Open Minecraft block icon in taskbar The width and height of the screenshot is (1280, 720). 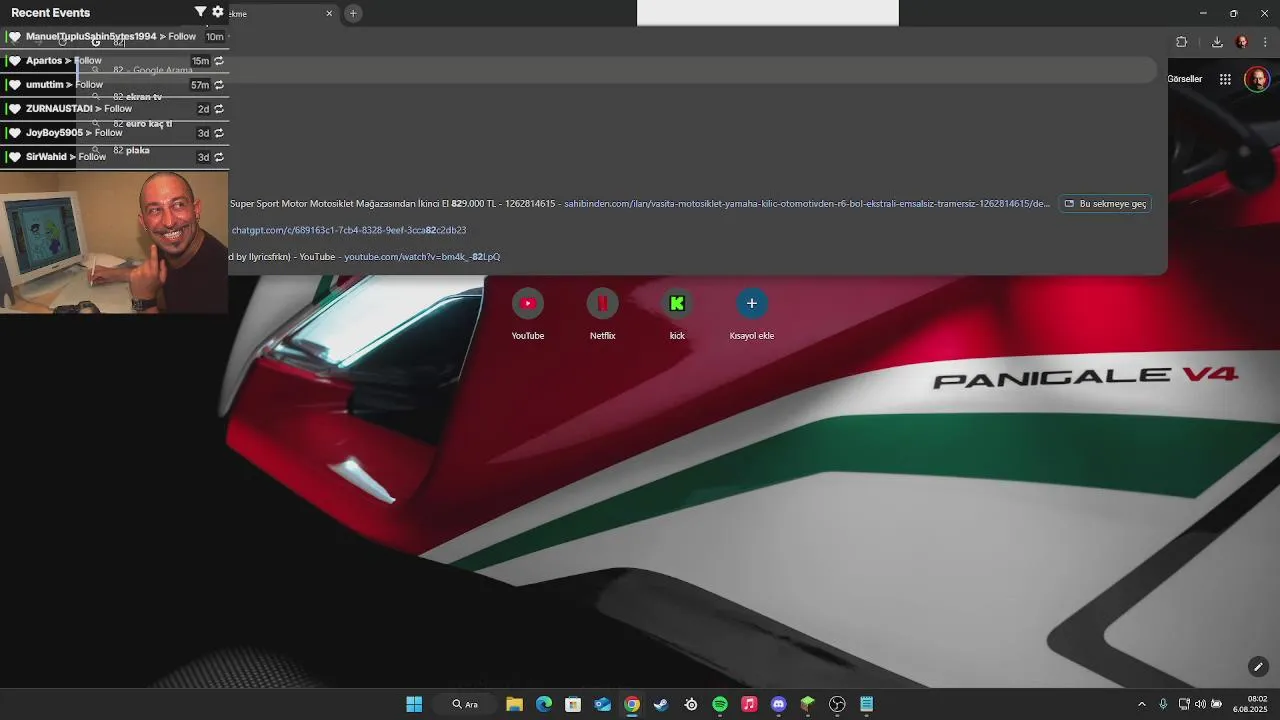pos(808,704)
